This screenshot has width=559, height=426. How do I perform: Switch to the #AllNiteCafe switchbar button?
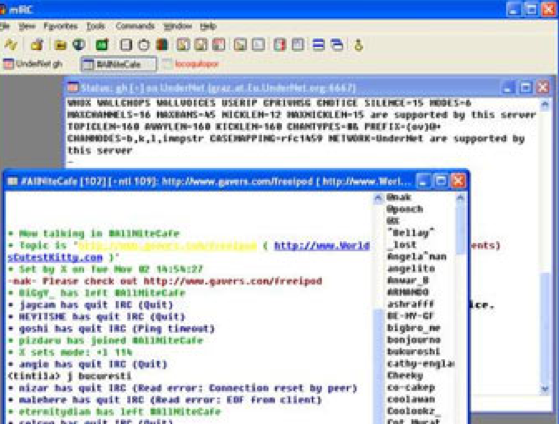click(x=118, y=64)
